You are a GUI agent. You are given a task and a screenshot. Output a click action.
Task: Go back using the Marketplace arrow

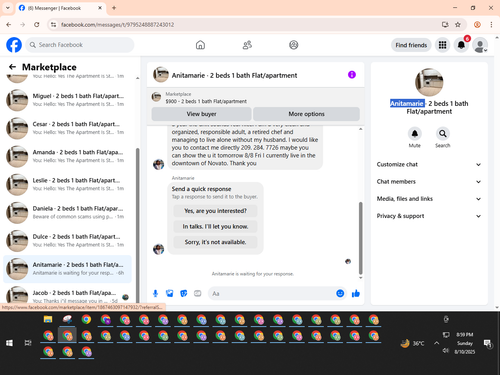[12, 67]
